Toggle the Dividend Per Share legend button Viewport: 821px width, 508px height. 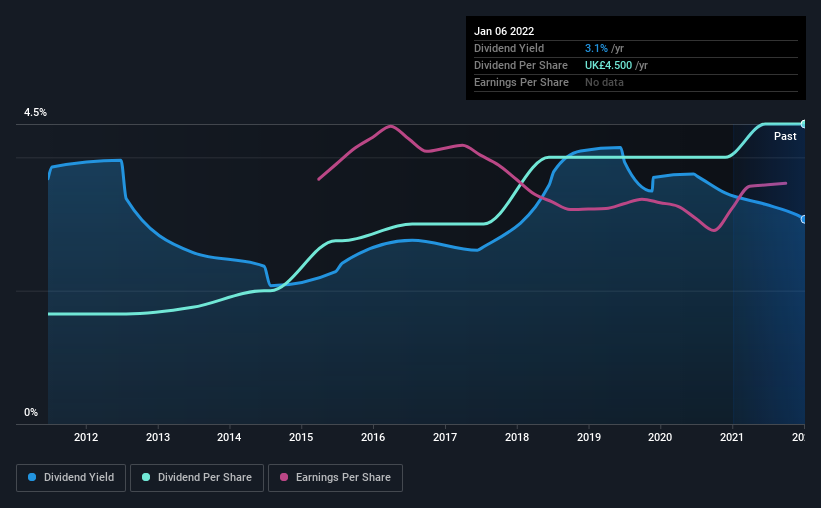pyautogui.click(x=197, y=478)
